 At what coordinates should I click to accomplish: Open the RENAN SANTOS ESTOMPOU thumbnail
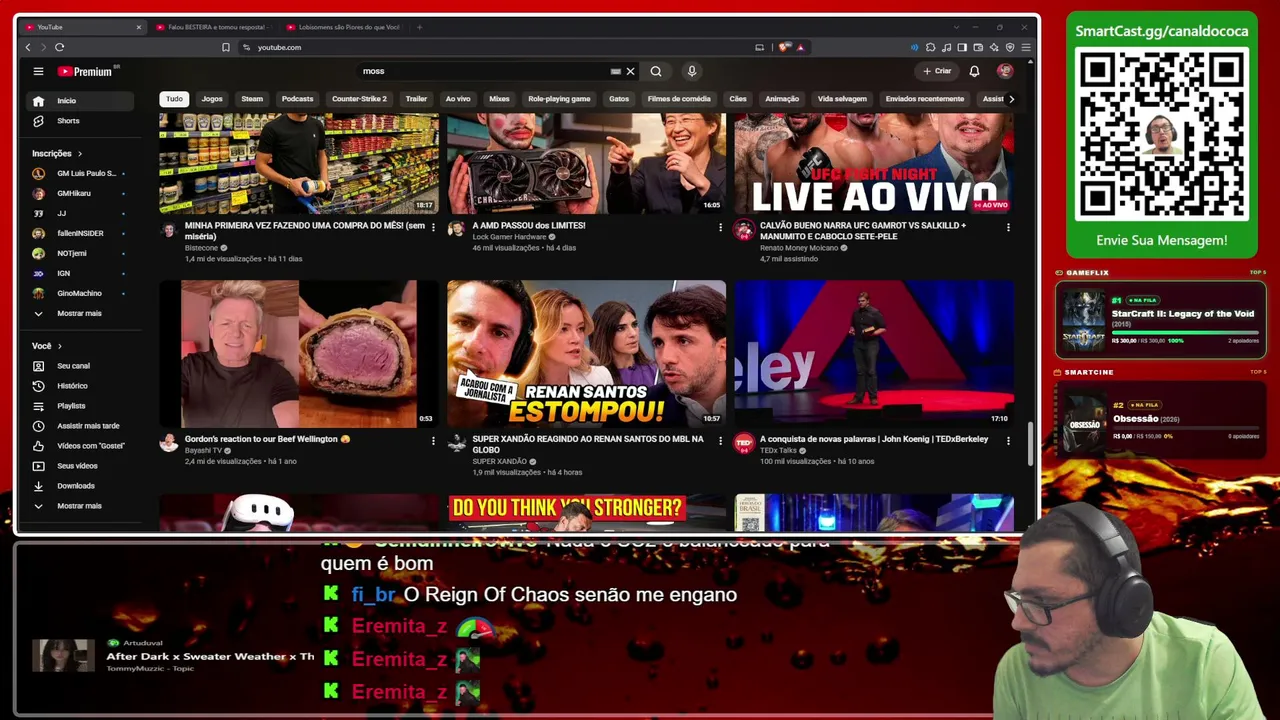pos(586,354)
